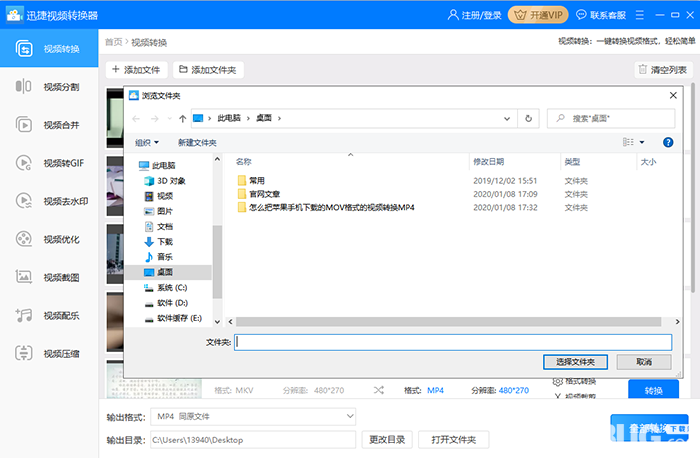
Task: Click the tree scroll-up arrow
Action: (x=217, y=159)
